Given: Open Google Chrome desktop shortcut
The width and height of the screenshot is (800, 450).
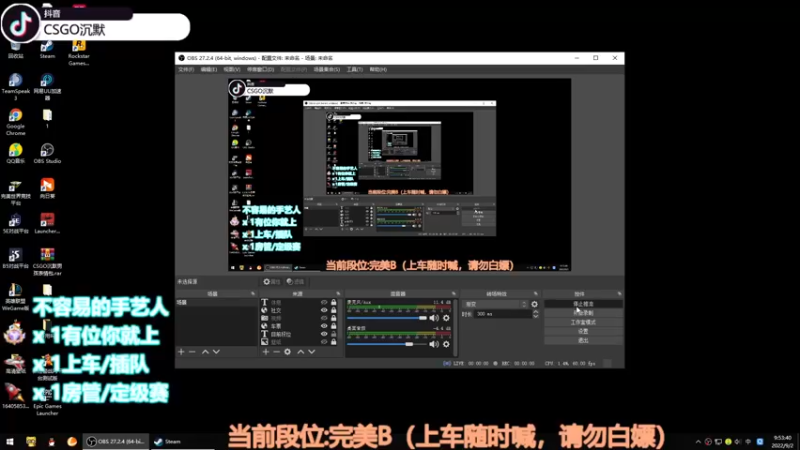Looking at the screenshot, I should click(x=15, y=122).
